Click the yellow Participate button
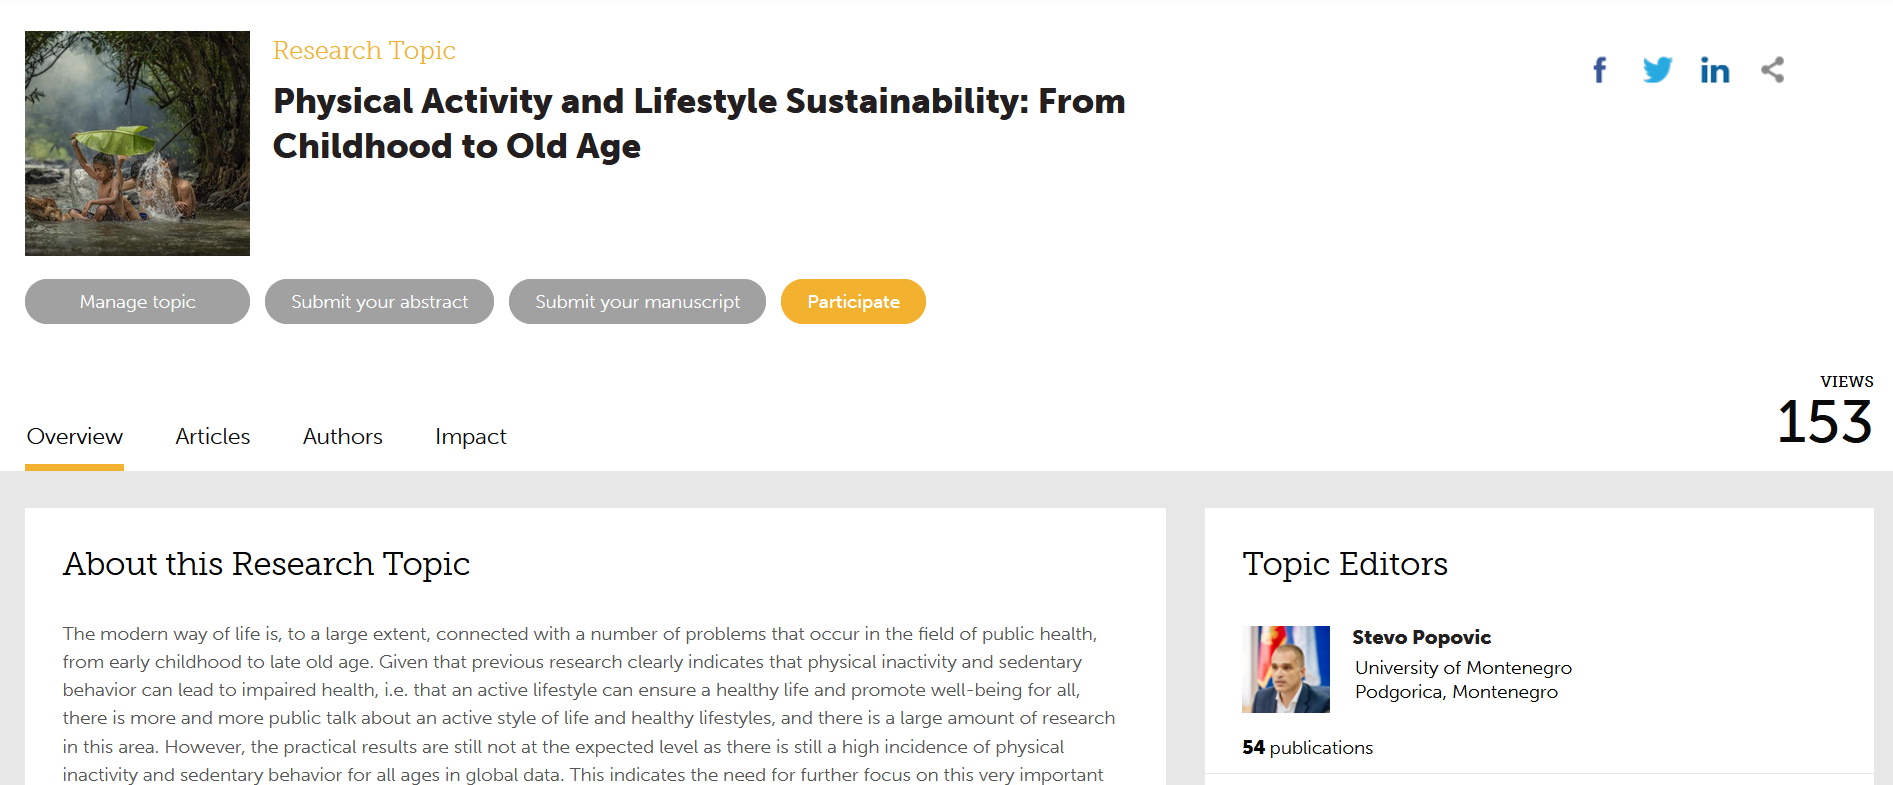 tap(853, 301)
